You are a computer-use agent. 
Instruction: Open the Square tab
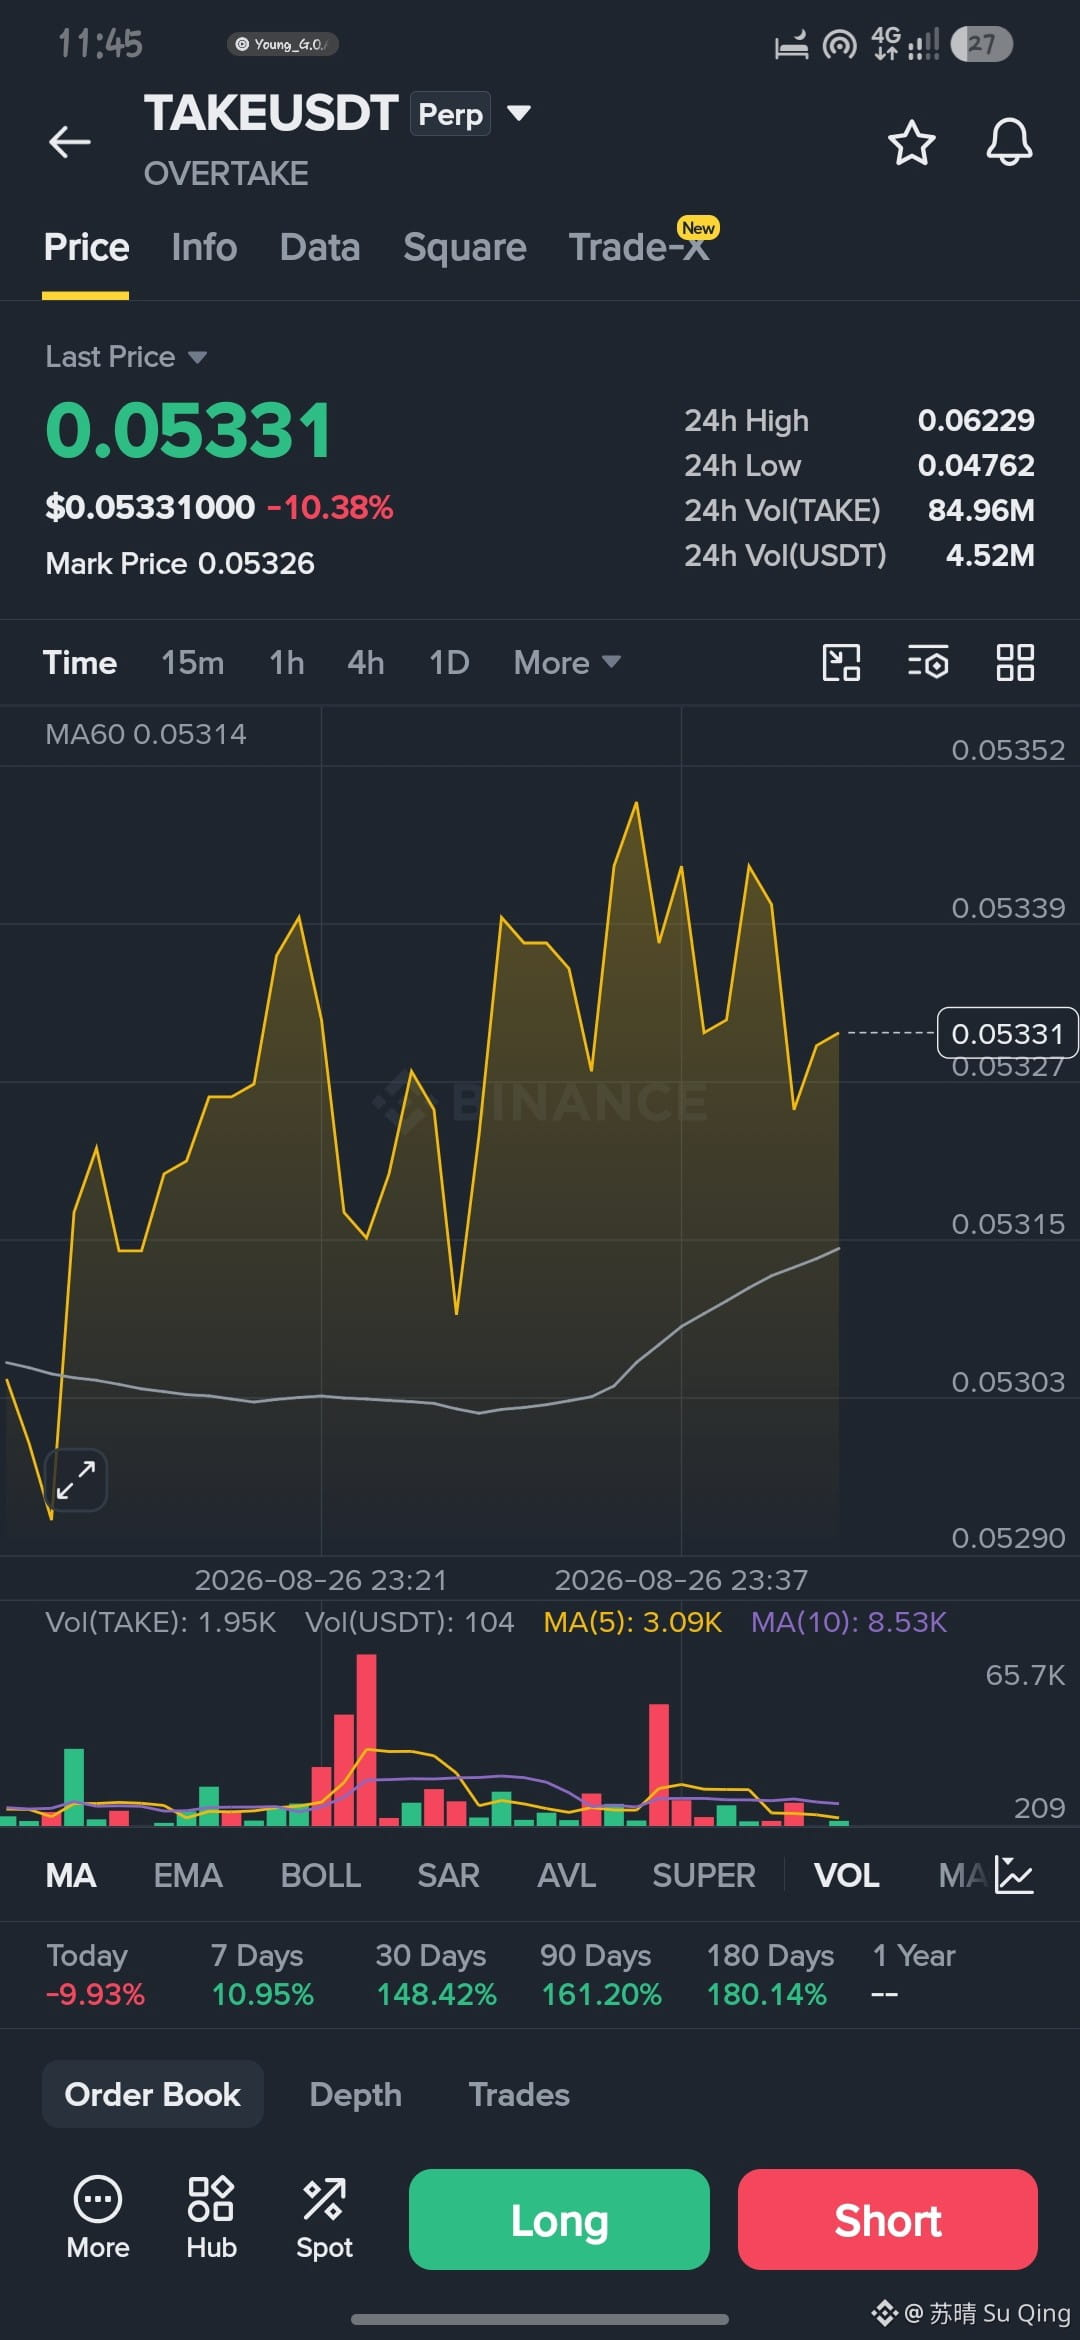(464, 247)
